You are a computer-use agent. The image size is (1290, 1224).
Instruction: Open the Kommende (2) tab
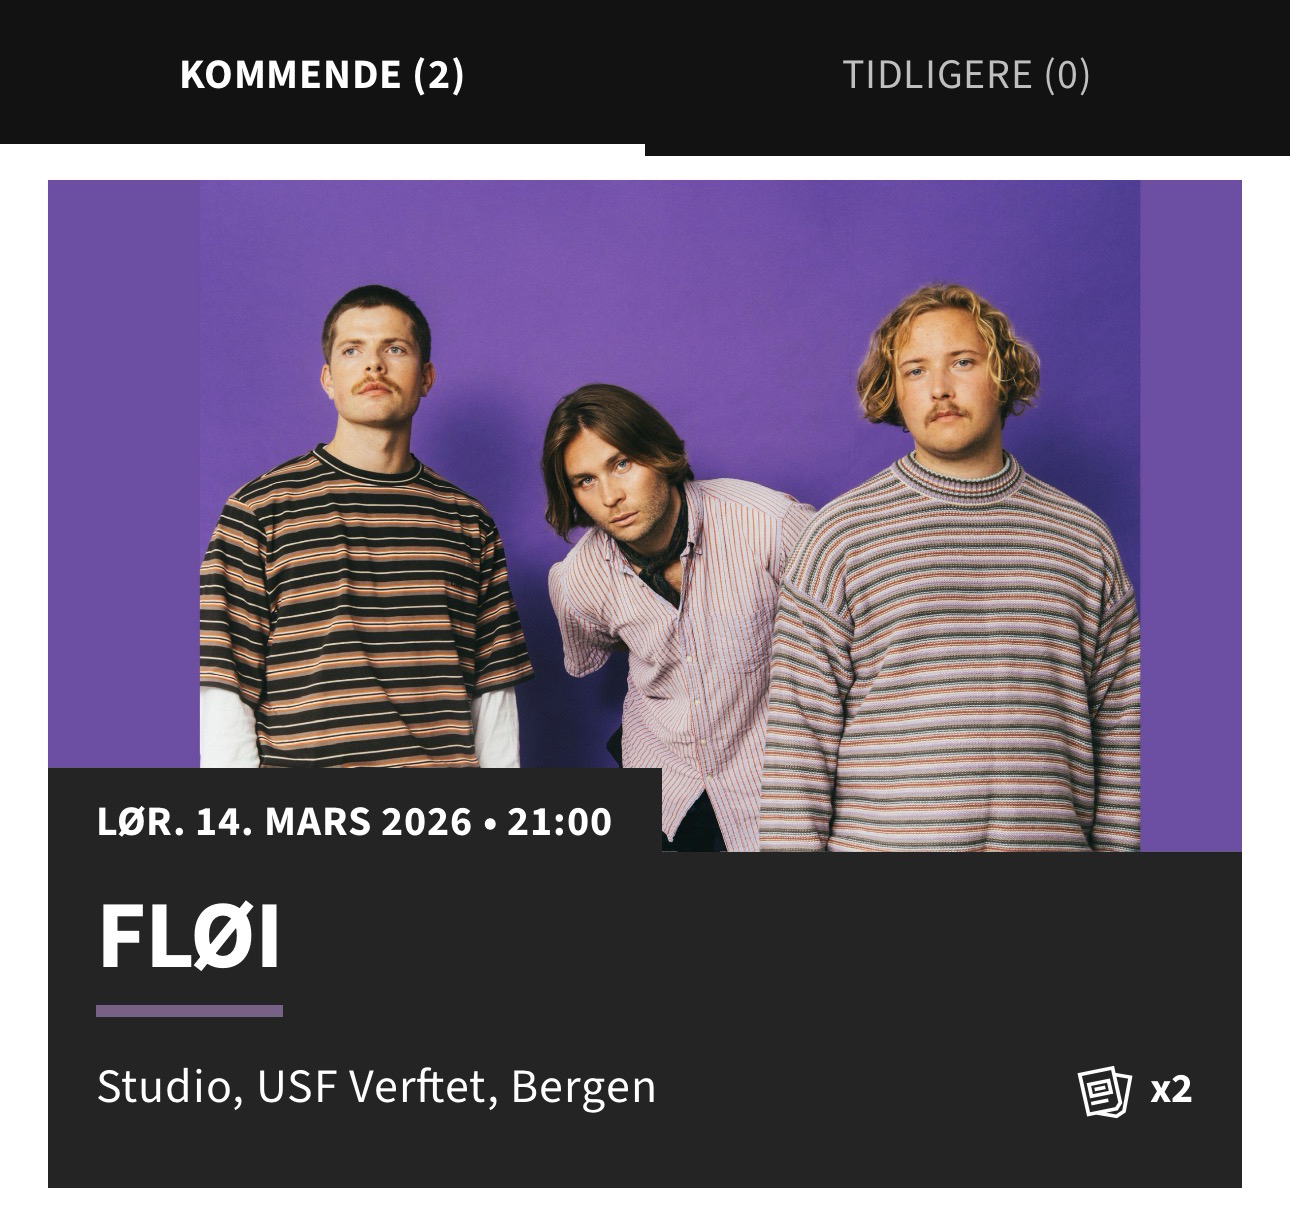point(322,75)
